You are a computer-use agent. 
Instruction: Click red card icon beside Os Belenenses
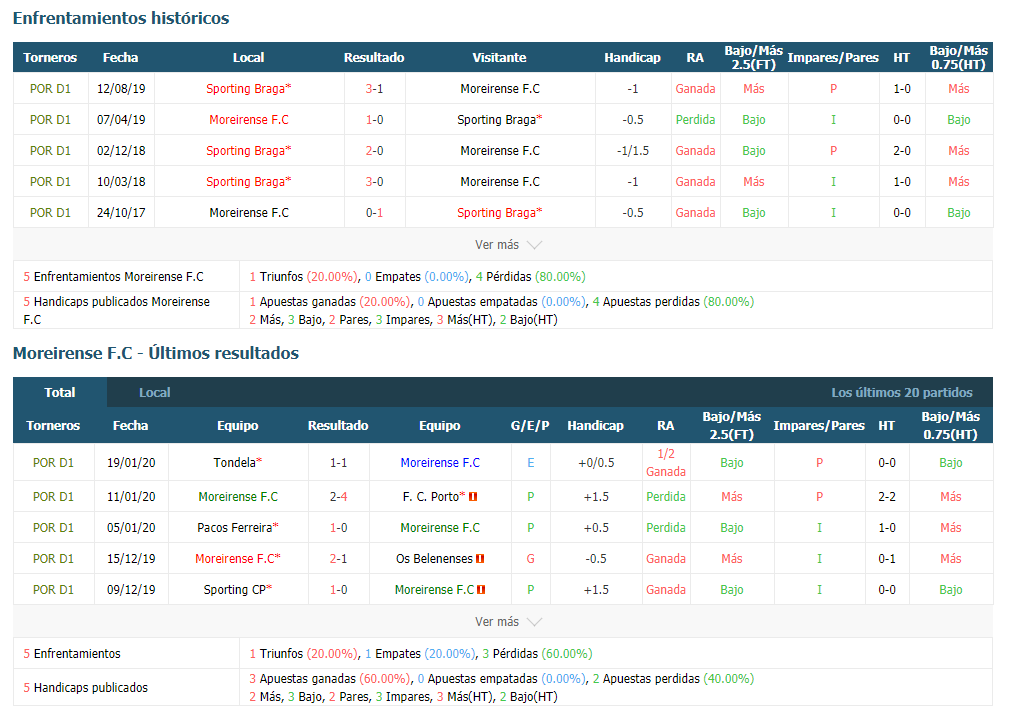coord(480,558)
